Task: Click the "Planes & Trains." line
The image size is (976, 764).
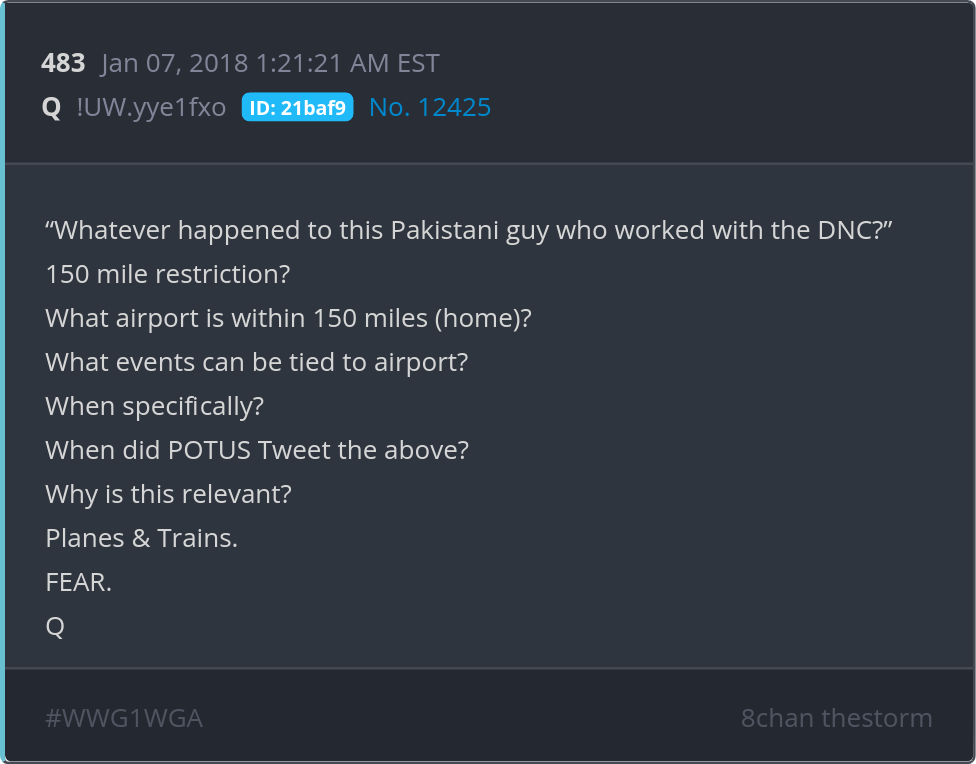Action: (x=141, y=538)
